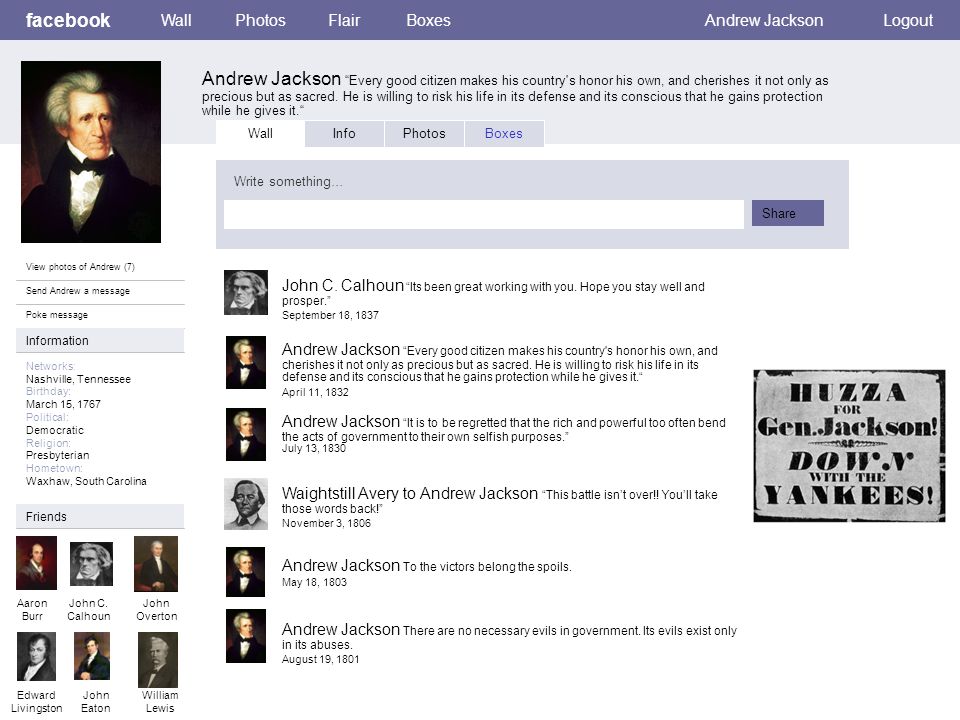Click avatar on August 19, 1801 post
The image size is (960, 720).
coord(246,636)
